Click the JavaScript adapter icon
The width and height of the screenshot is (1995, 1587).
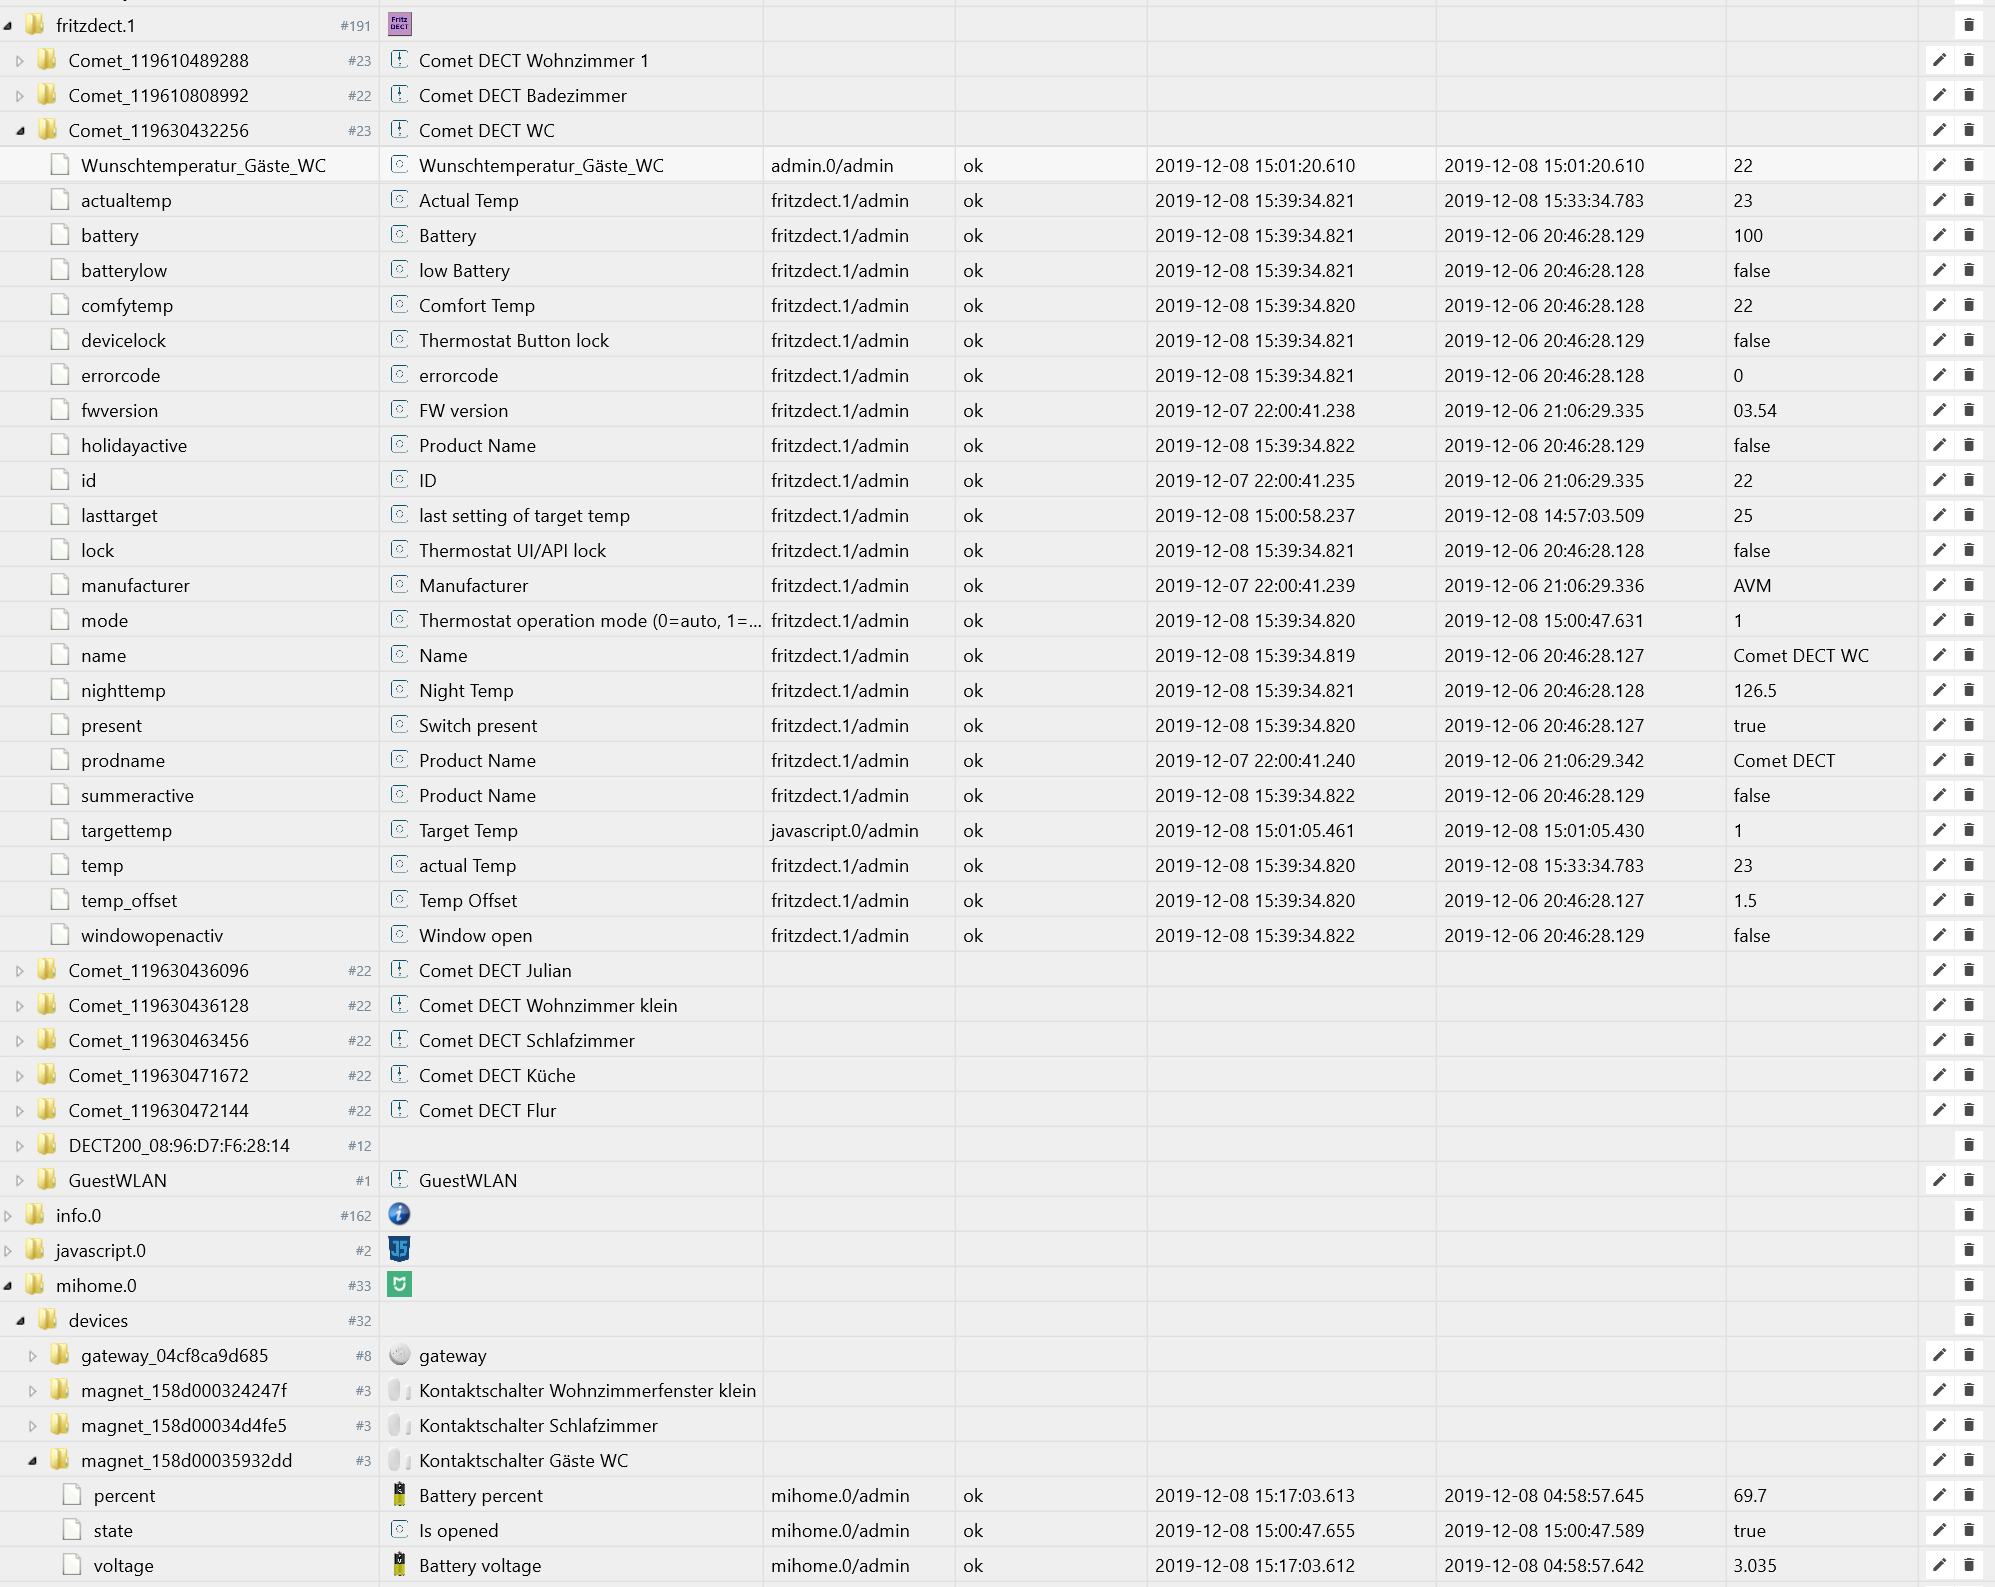[x=399, y=1249]
